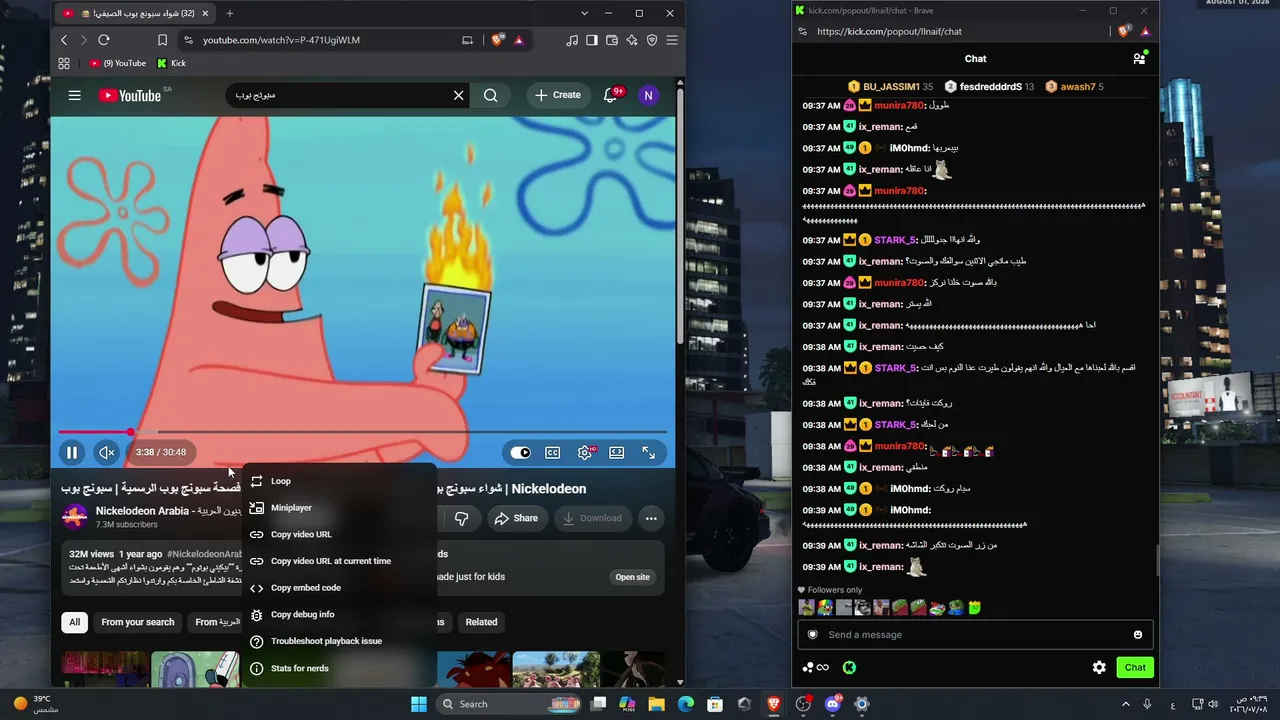Open the (9) YouTube bookmark
The width and height of the screenshot is (1280, 720).
[118, 63]
